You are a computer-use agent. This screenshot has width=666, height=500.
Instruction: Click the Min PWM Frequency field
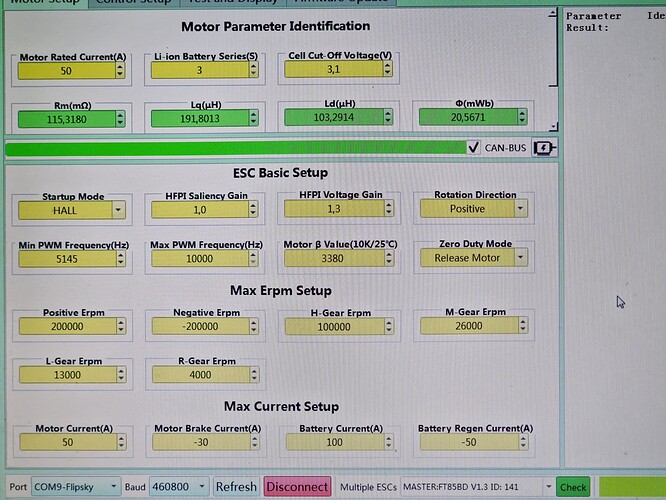pos(67,259)
